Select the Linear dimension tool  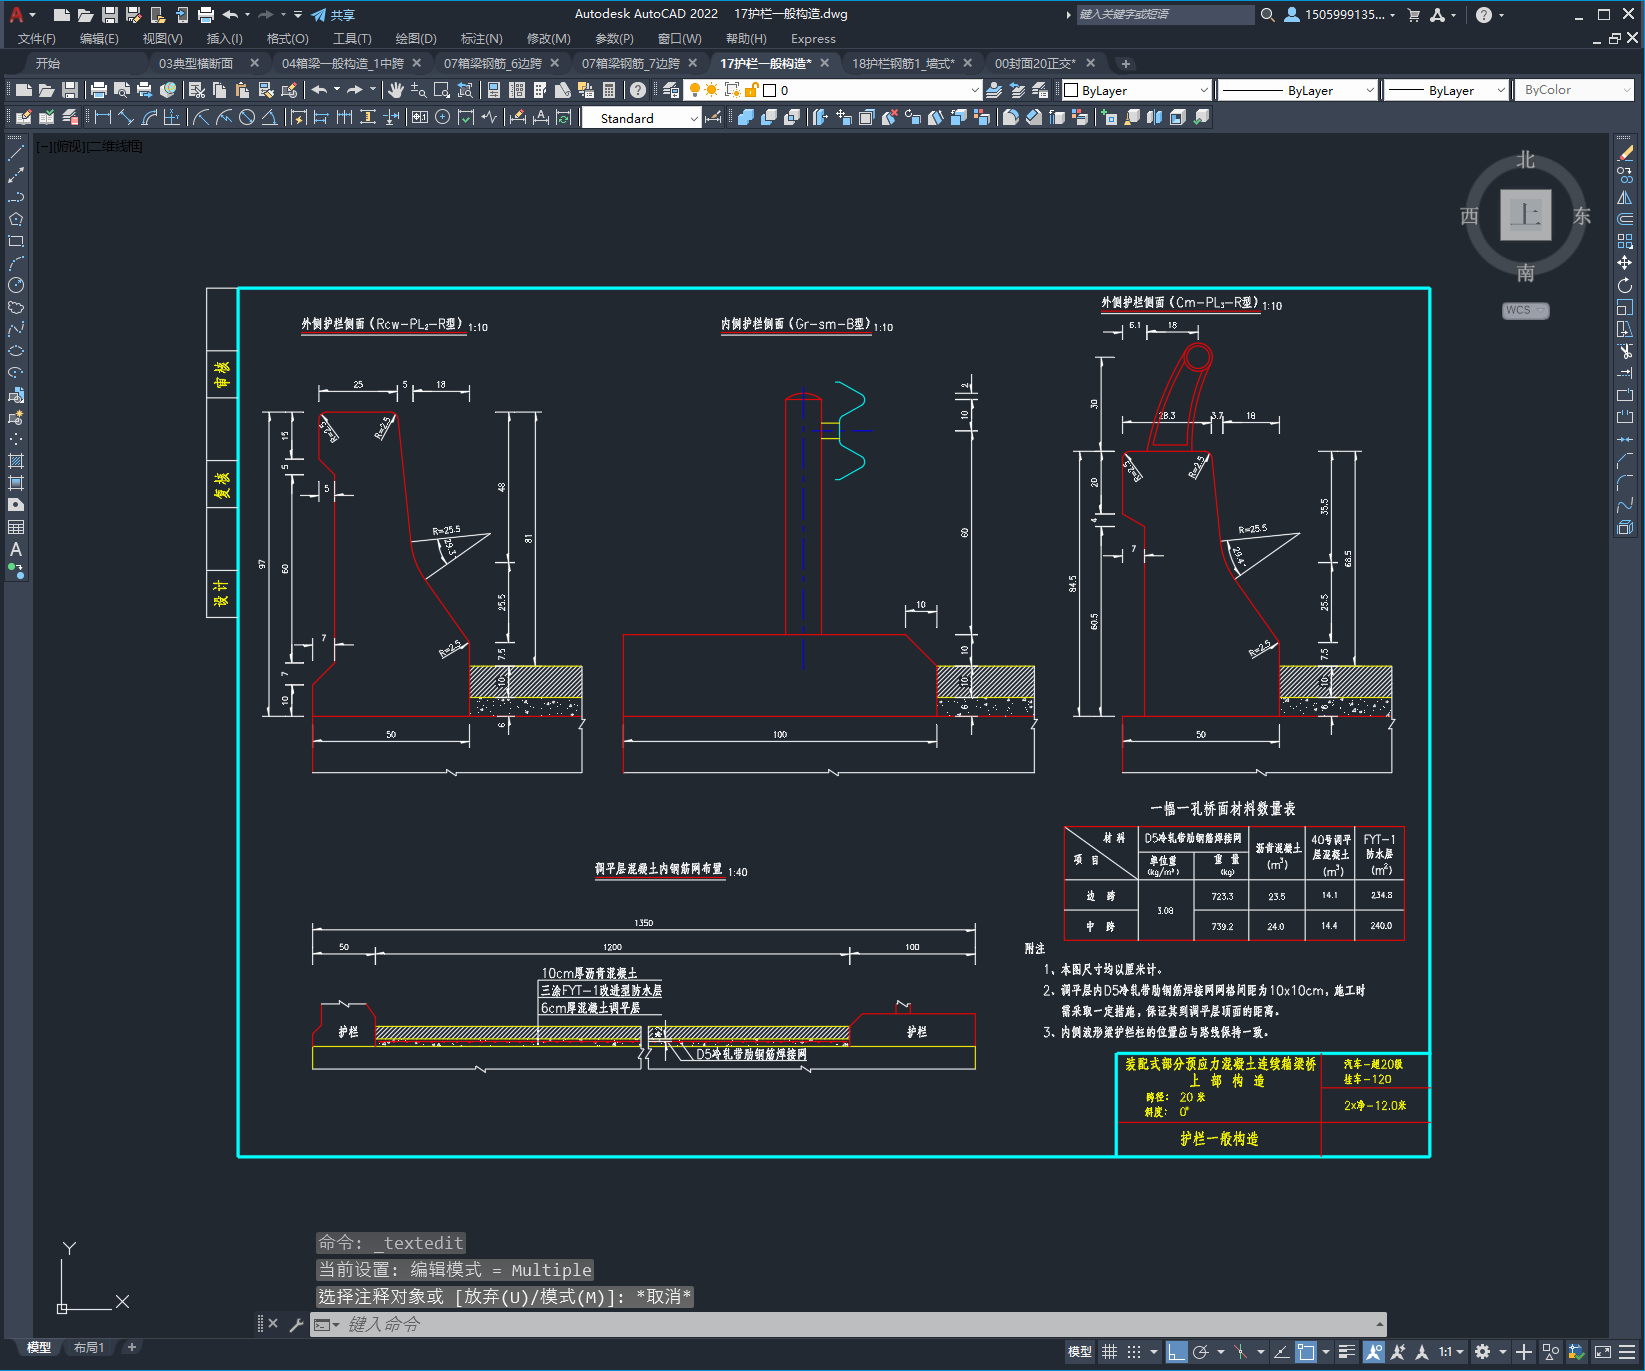tap(102, 118)
